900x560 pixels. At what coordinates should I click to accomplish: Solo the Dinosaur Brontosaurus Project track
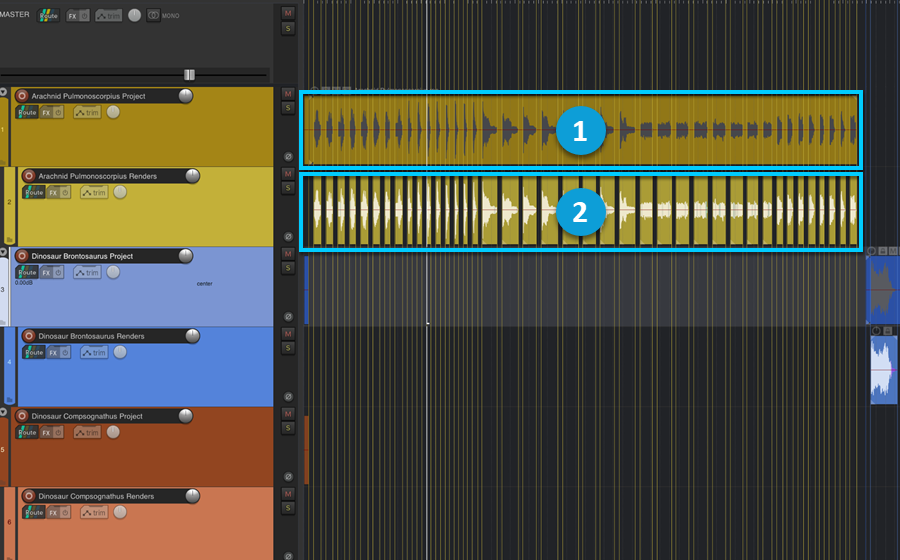tap(288, 268)
